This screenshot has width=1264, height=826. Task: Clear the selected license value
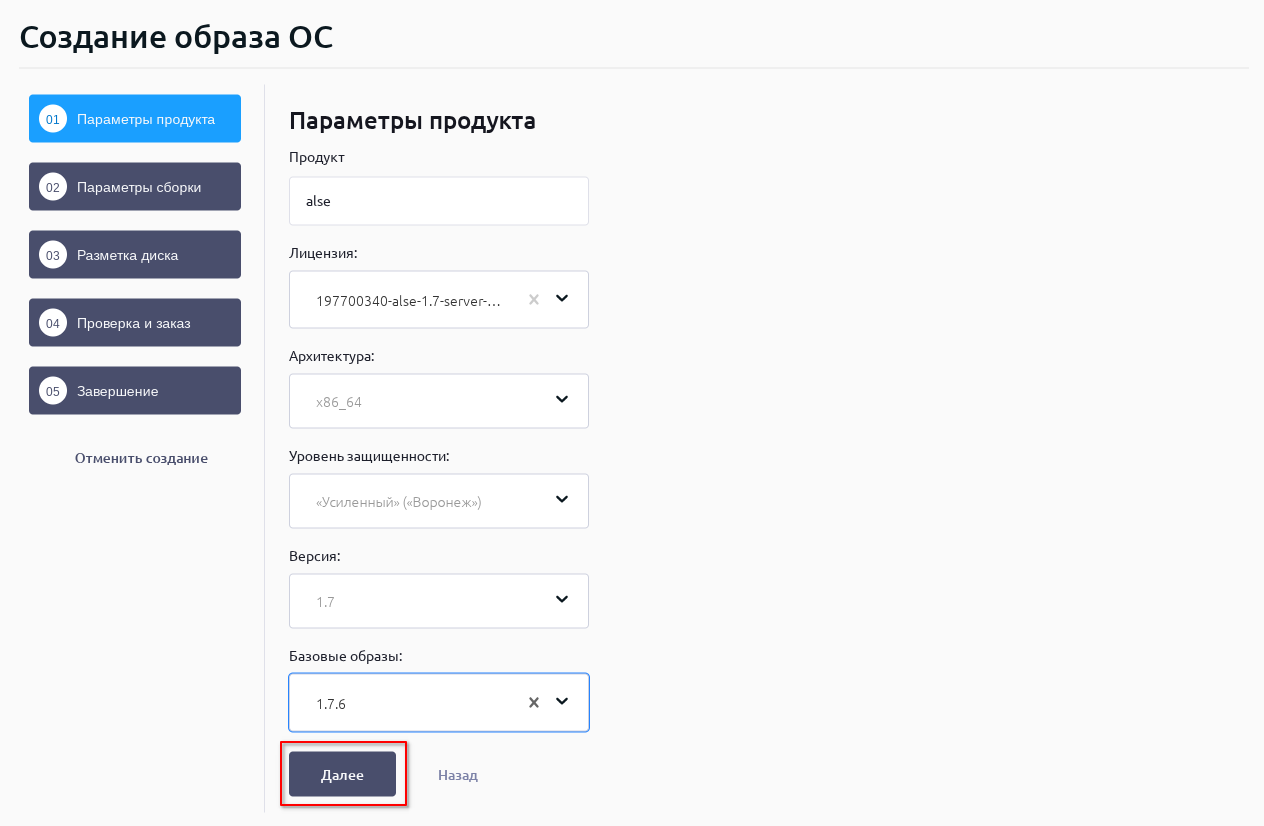[534, 299]
